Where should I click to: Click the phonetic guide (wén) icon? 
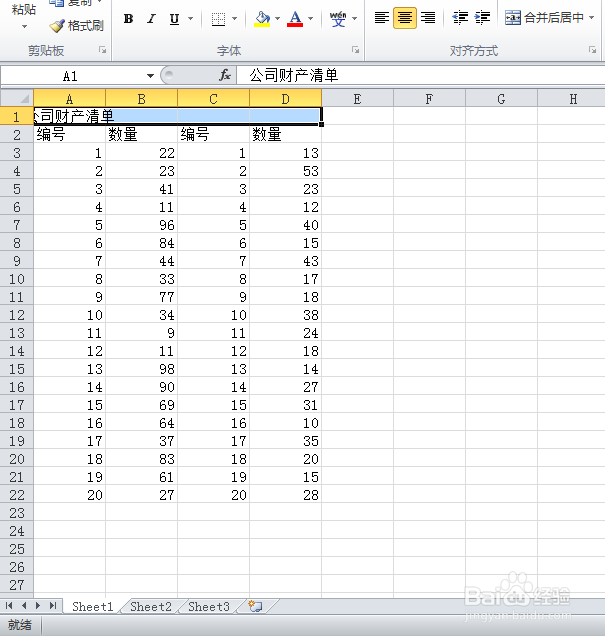click(x=338, y=19)
